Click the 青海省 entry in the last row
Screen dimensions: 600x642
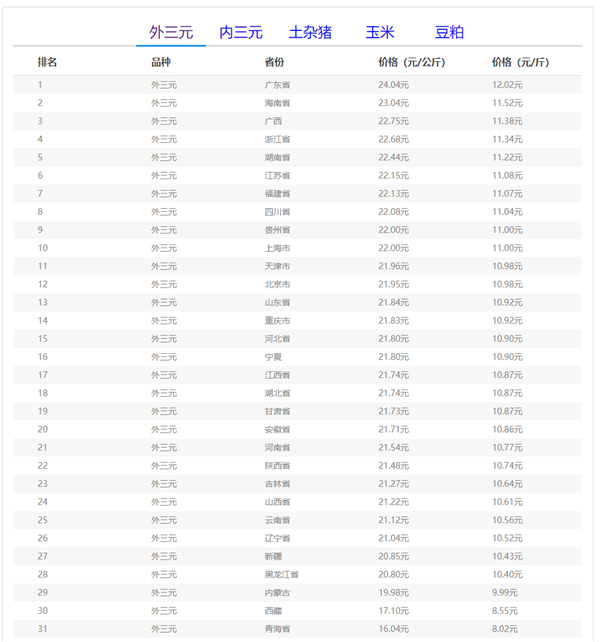click(277, 629)
